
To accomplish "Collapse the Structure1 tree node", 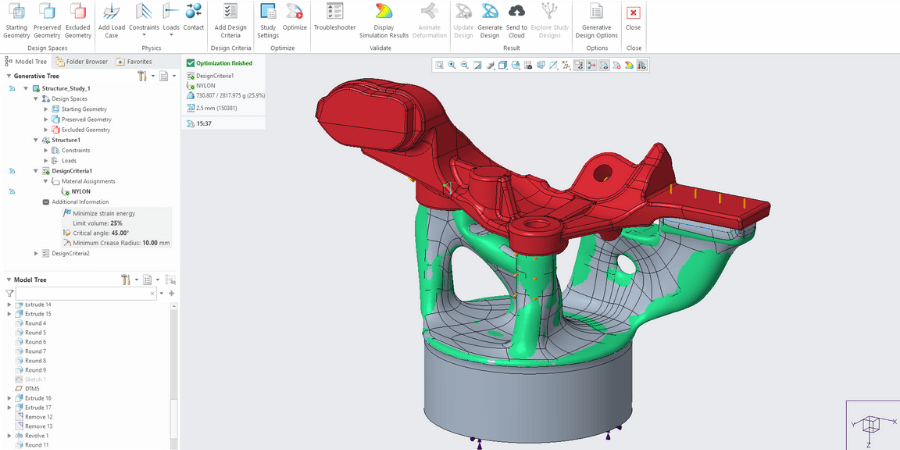I will (x=37, y=140).
